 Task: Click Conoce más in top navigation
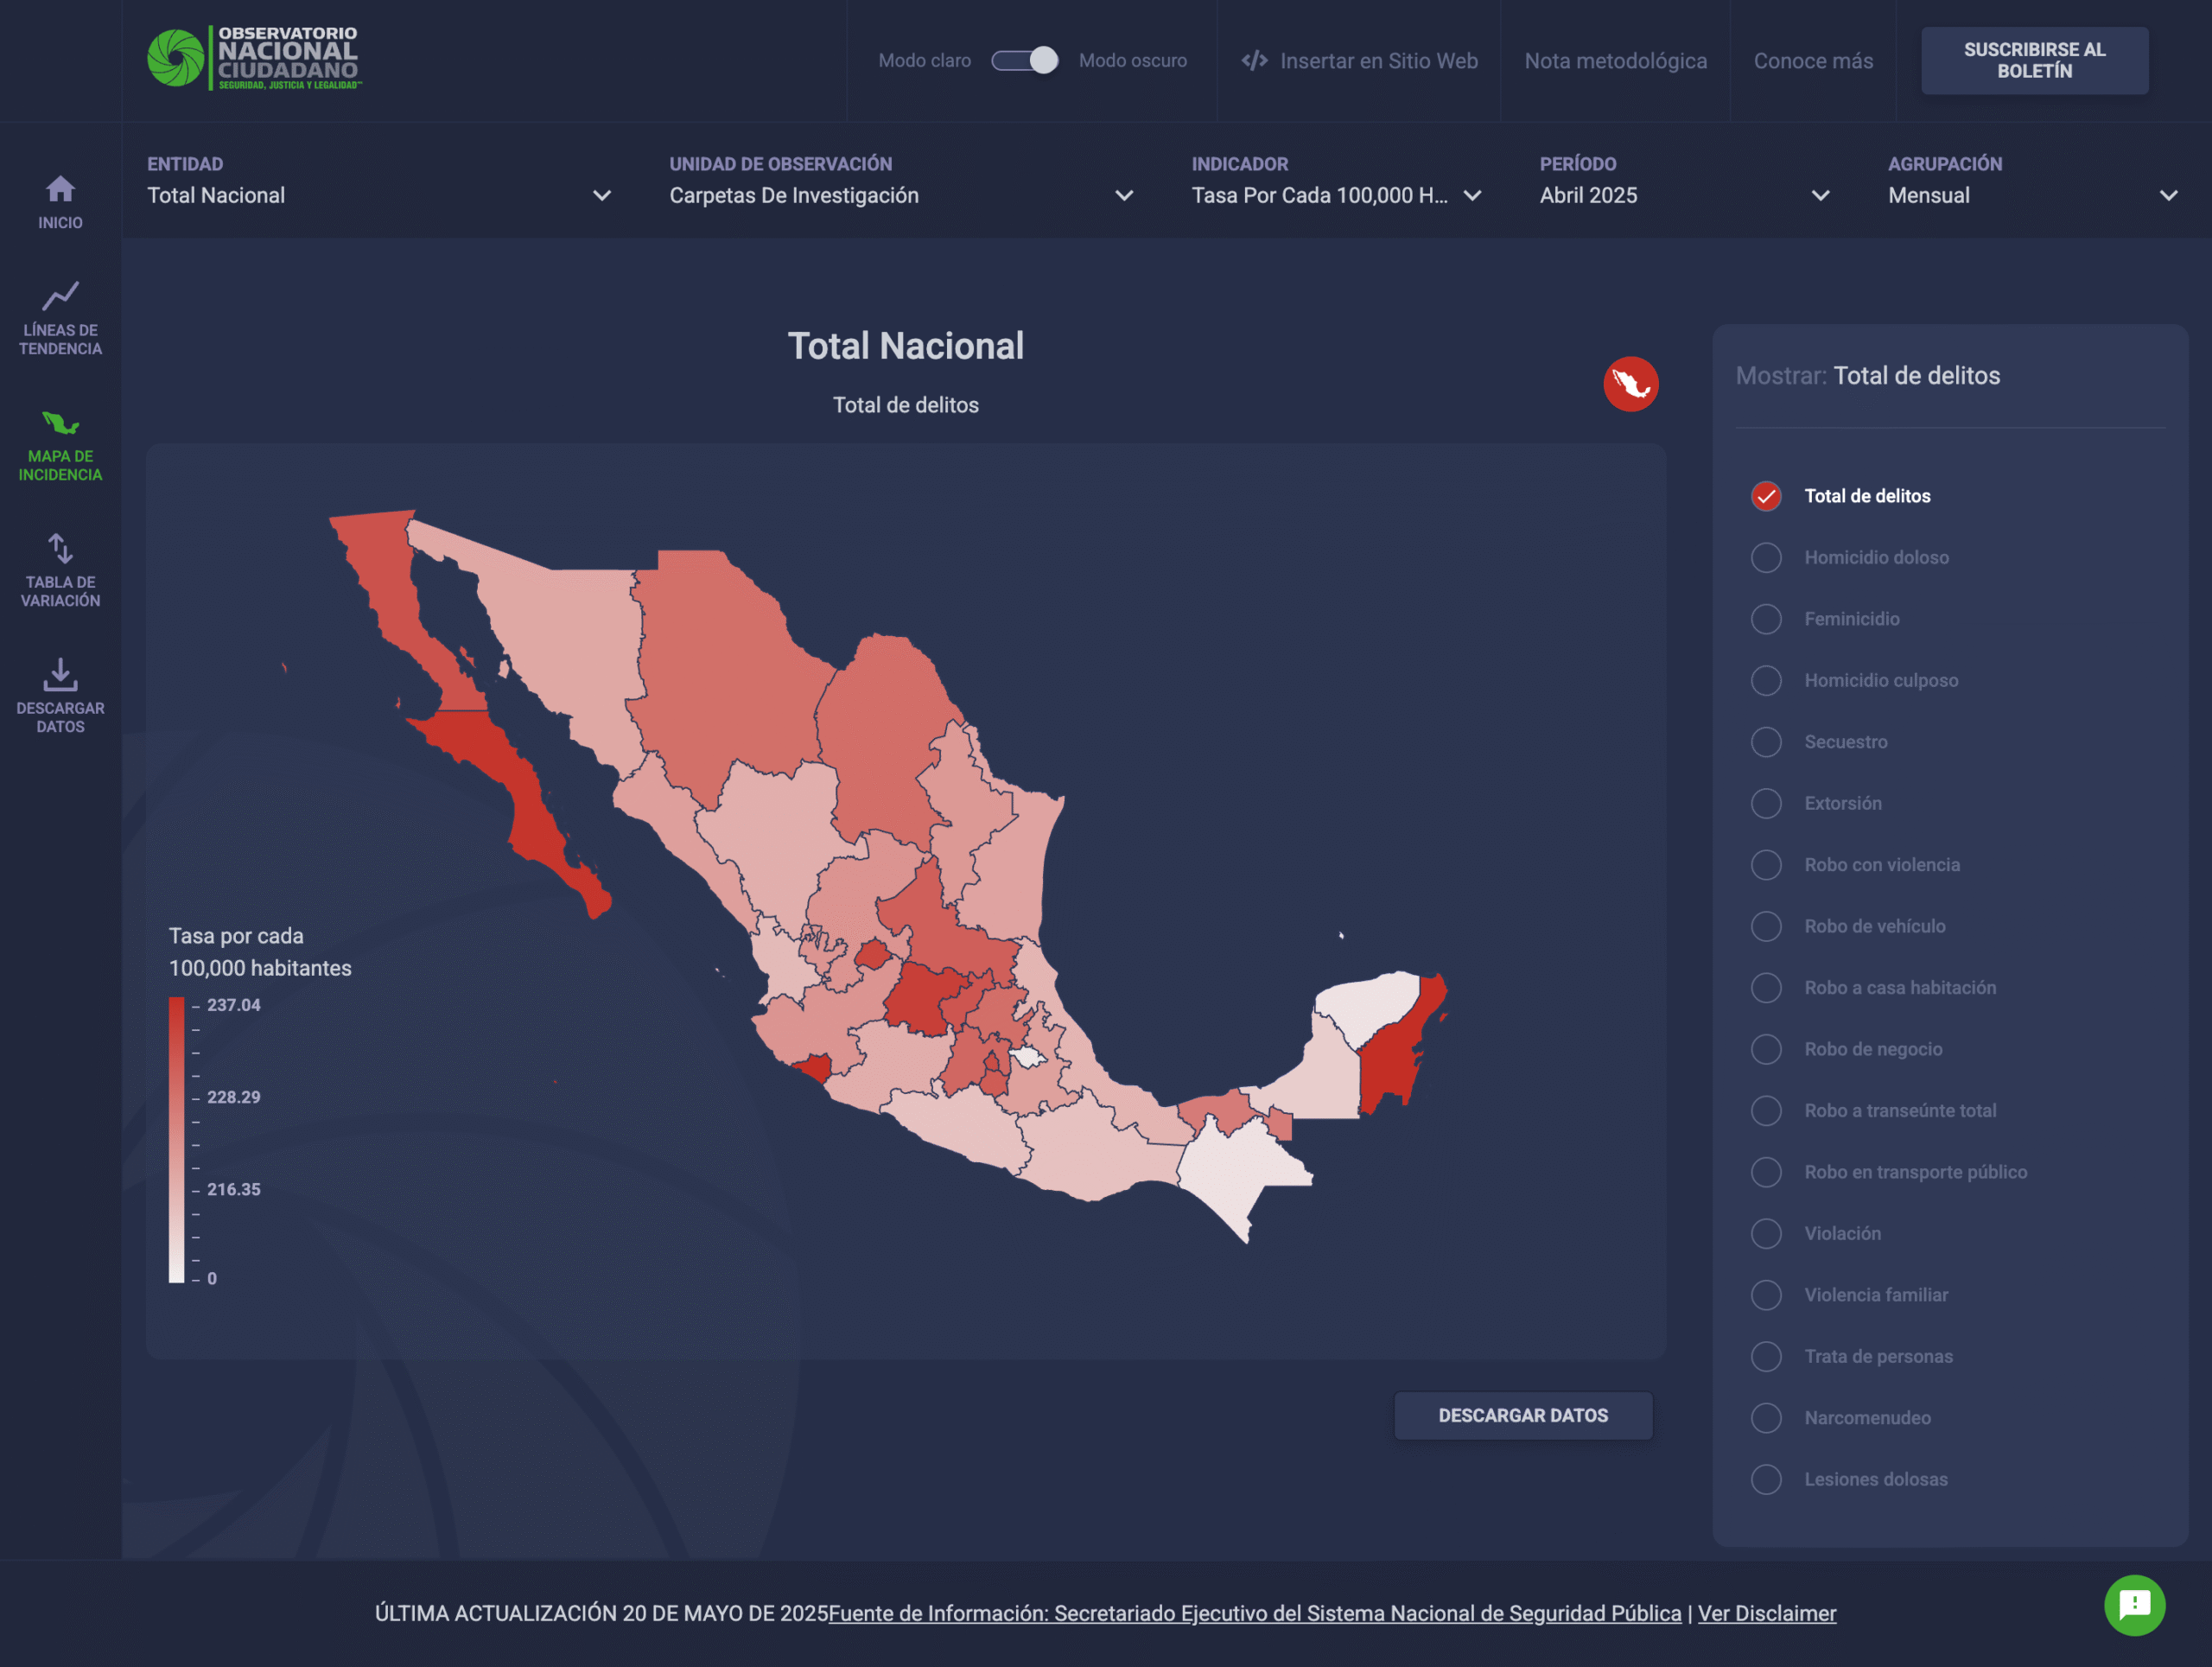[x=1812, y=61]
